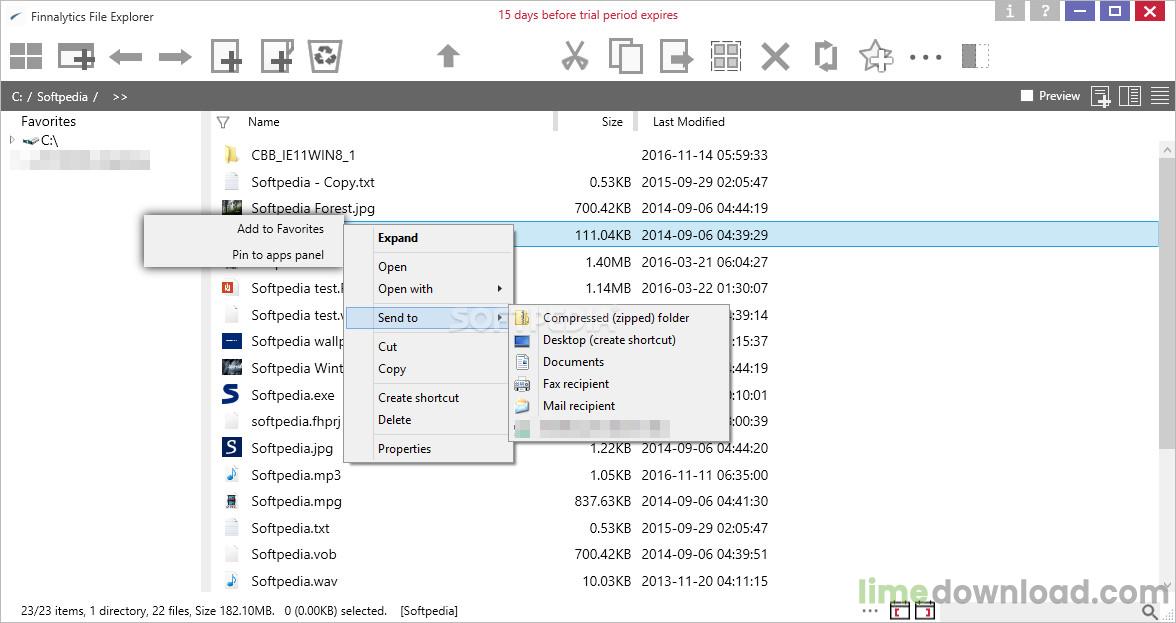Click the Copy icon in toolbar
The width and height of the screenshot is (1176, 623).
(x=626, y=57)
